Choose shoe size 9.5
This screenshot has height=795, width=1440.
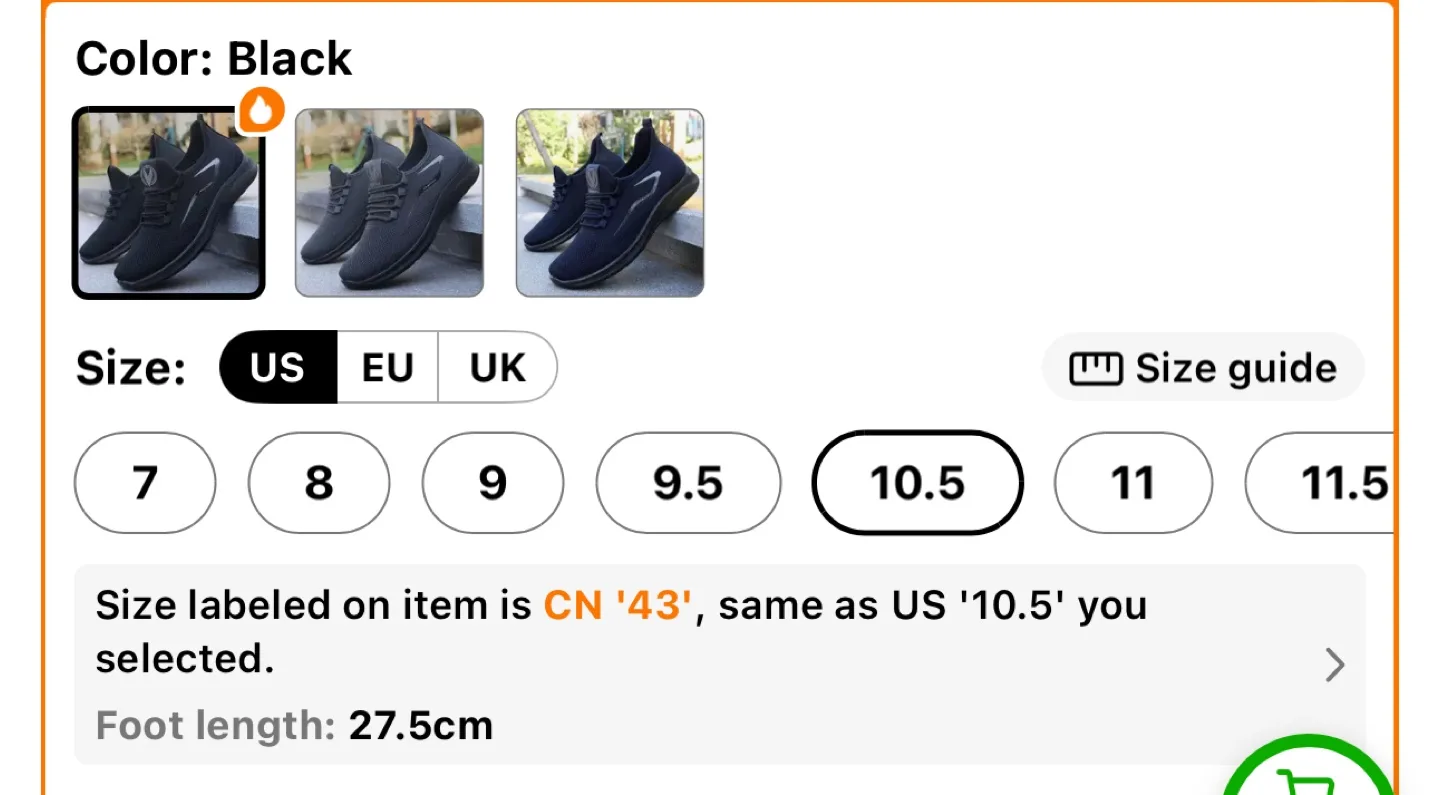pyautogui.click(x=688, y=483)
